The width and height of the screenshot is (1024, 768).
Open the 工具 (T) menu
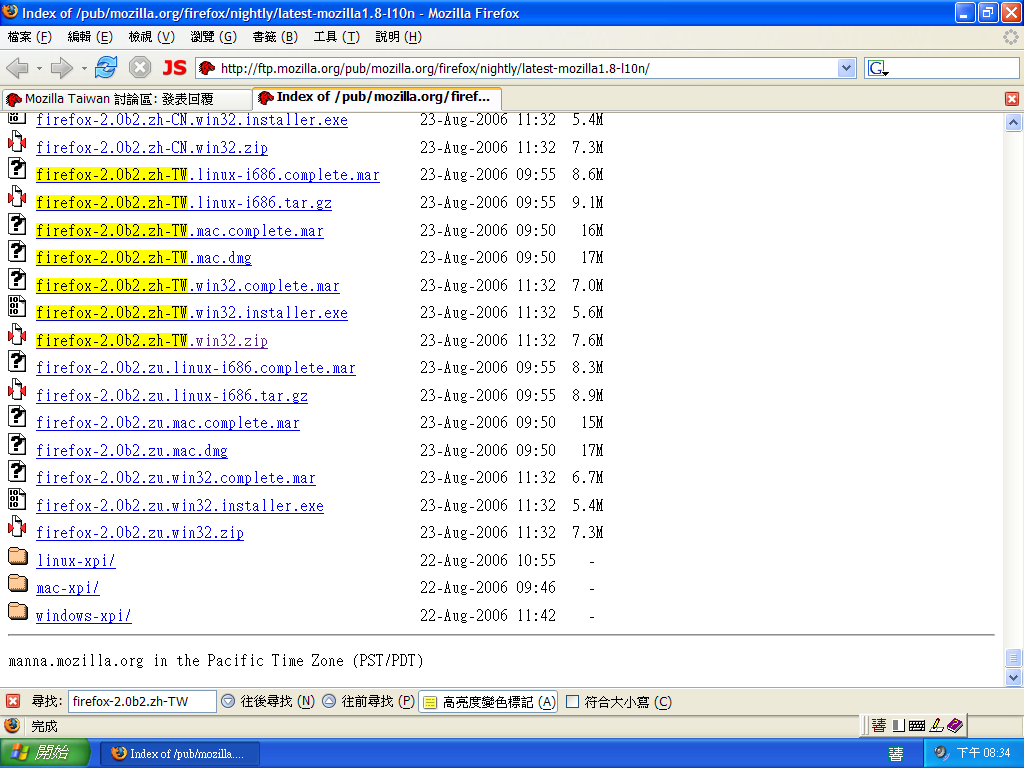tap(336, 37)
